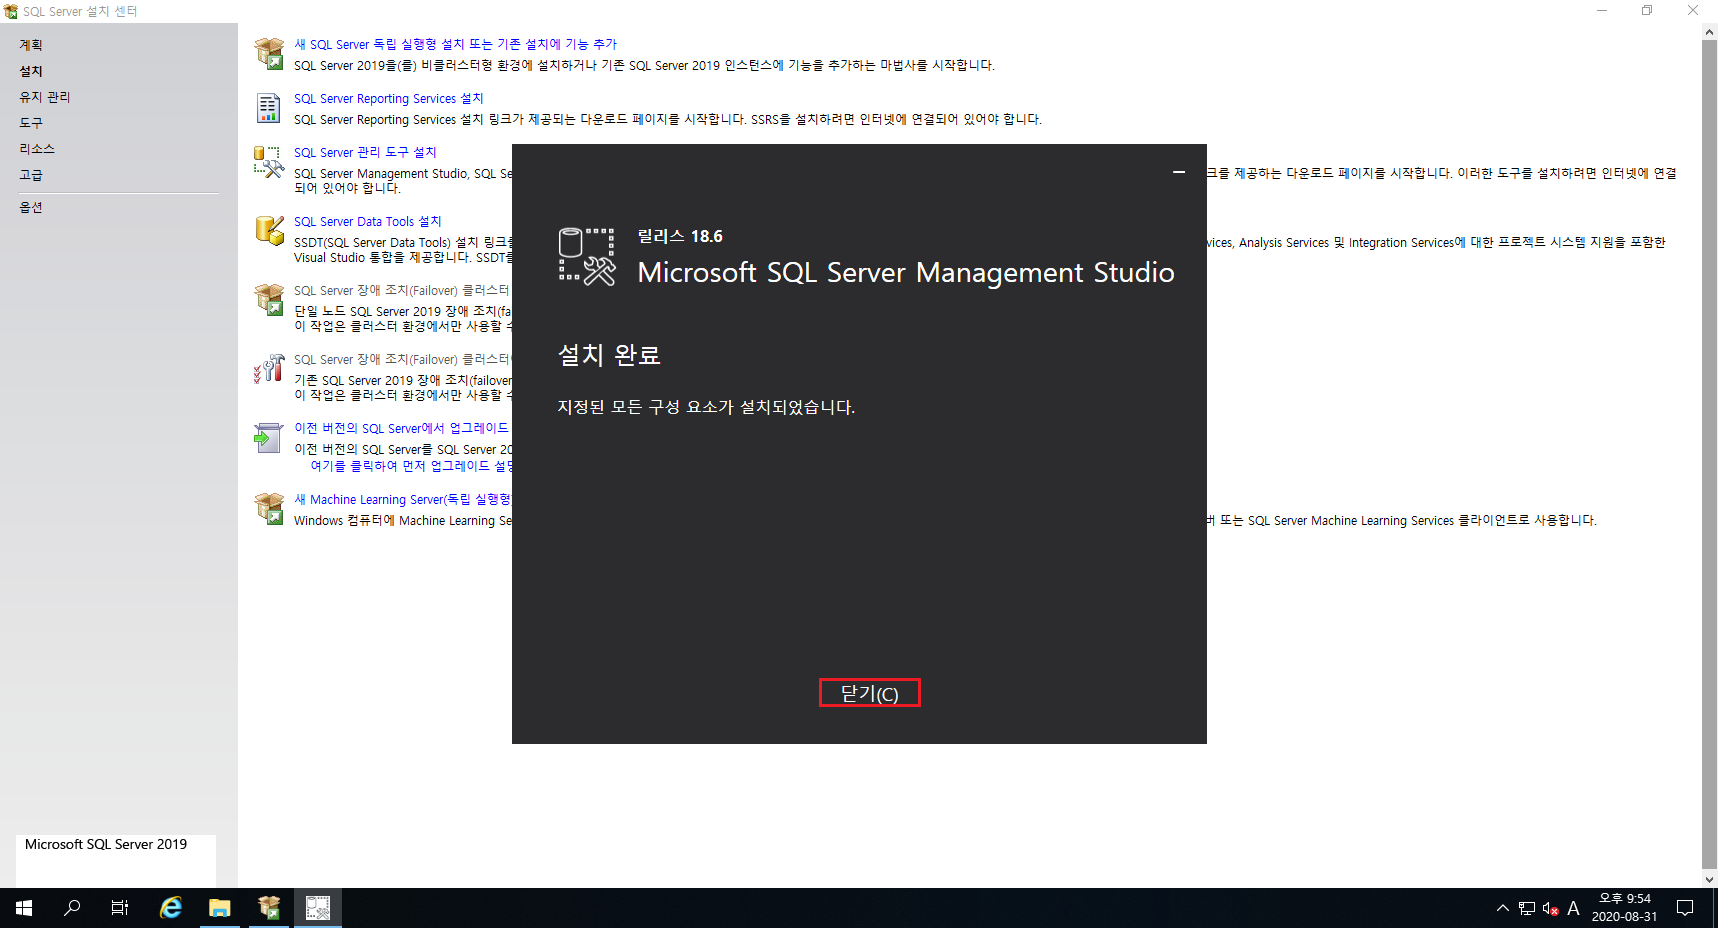
Task: Click the SQL Server 설치 센터 title icon
Action: coord(11,11)
